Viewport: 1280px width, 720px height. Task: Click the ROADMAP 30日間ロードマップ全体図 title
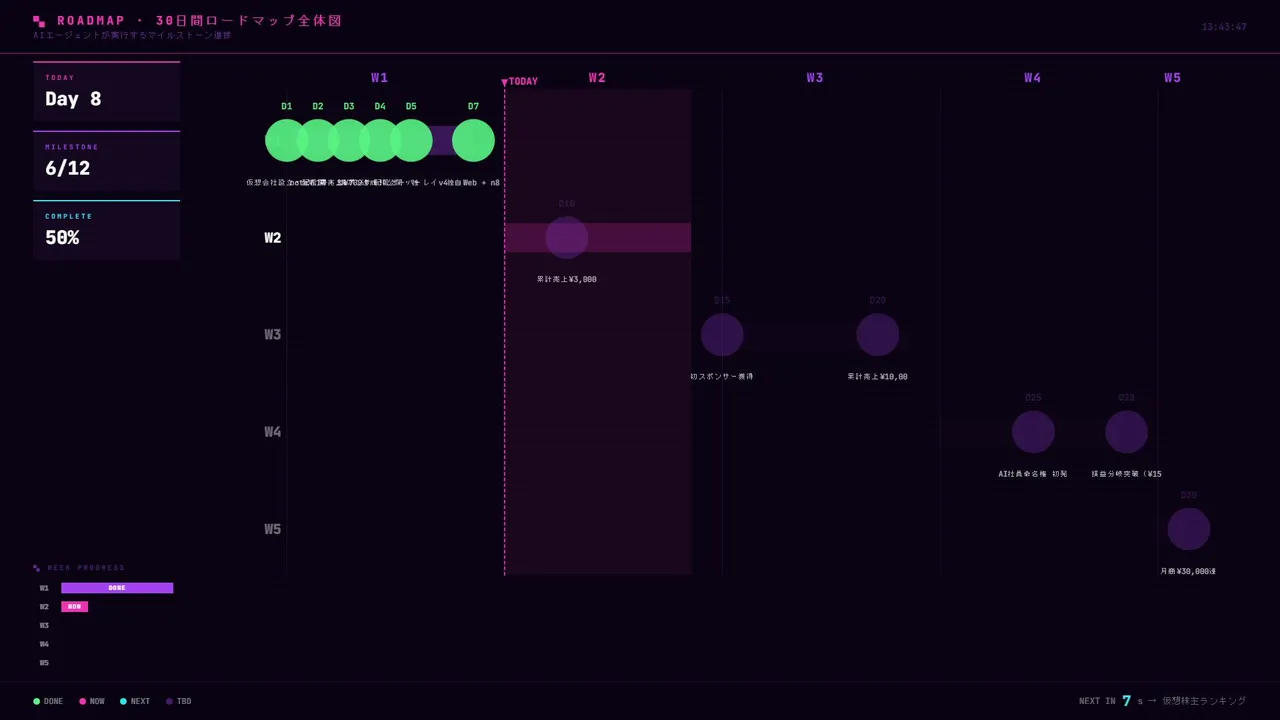coord(199,21)
